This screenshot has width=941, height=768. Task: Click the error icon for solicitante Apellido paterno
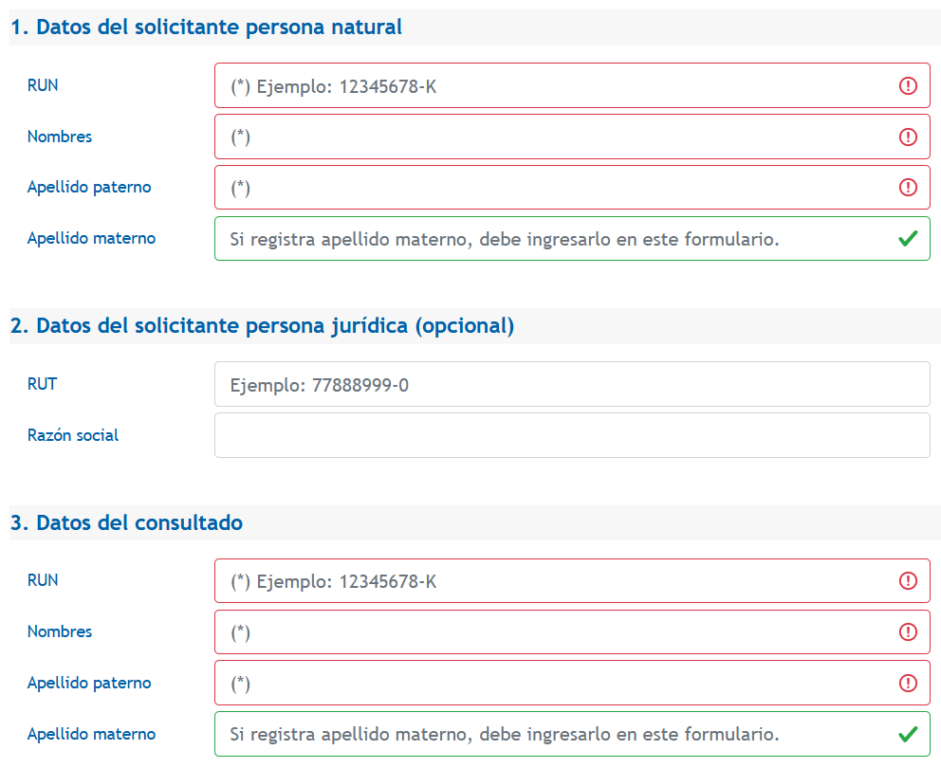(x=908, y=187)
